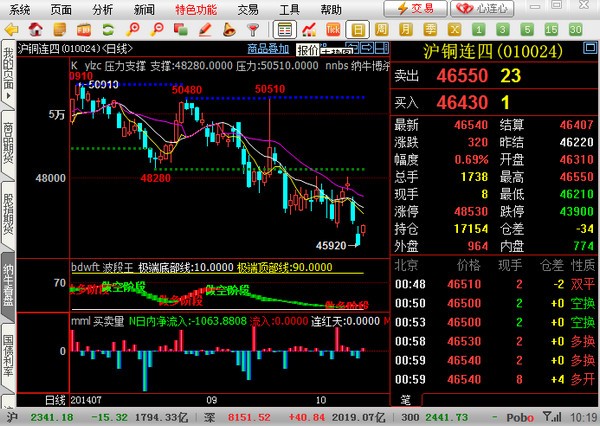This screenshot has width=600, height=426.
Task: Open the funnel filter icon
Action: point(253,30)
